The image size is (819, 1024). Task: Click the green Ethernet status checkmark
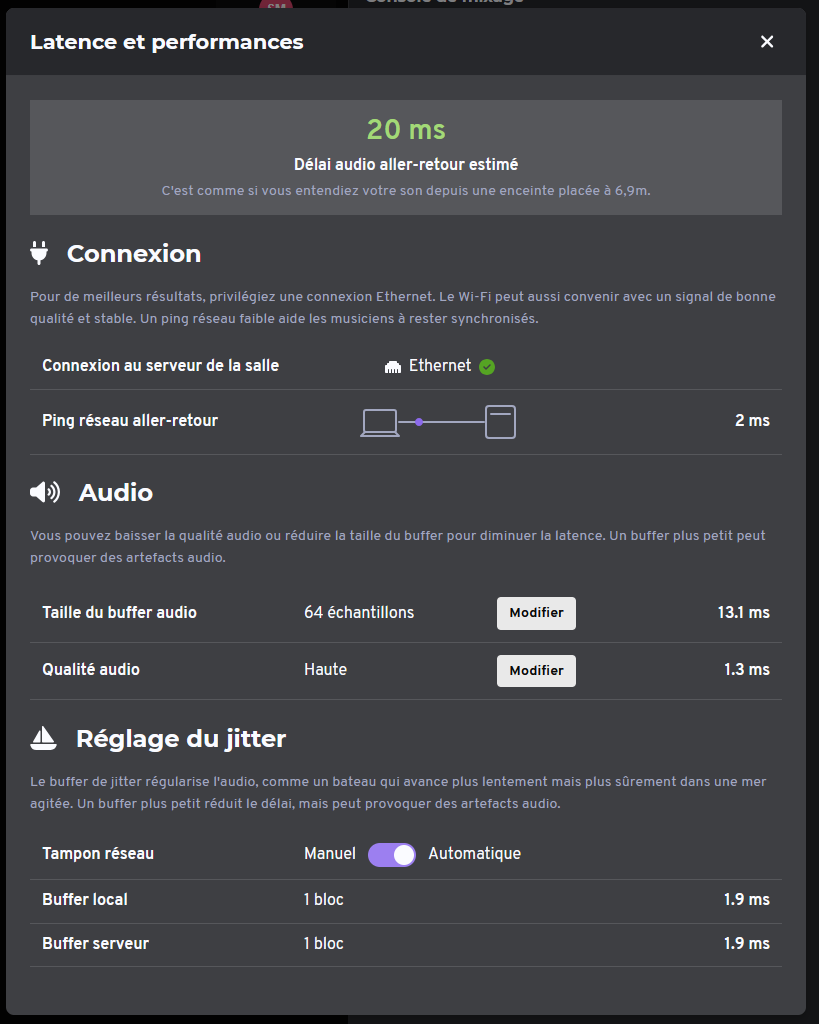click(487, 367)
